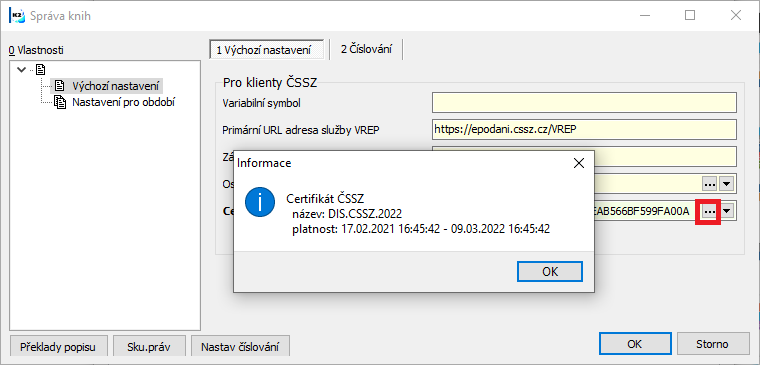Click the blue information icon in dialog
Viewport: 760px width, 365px height.
click(260, 201)
